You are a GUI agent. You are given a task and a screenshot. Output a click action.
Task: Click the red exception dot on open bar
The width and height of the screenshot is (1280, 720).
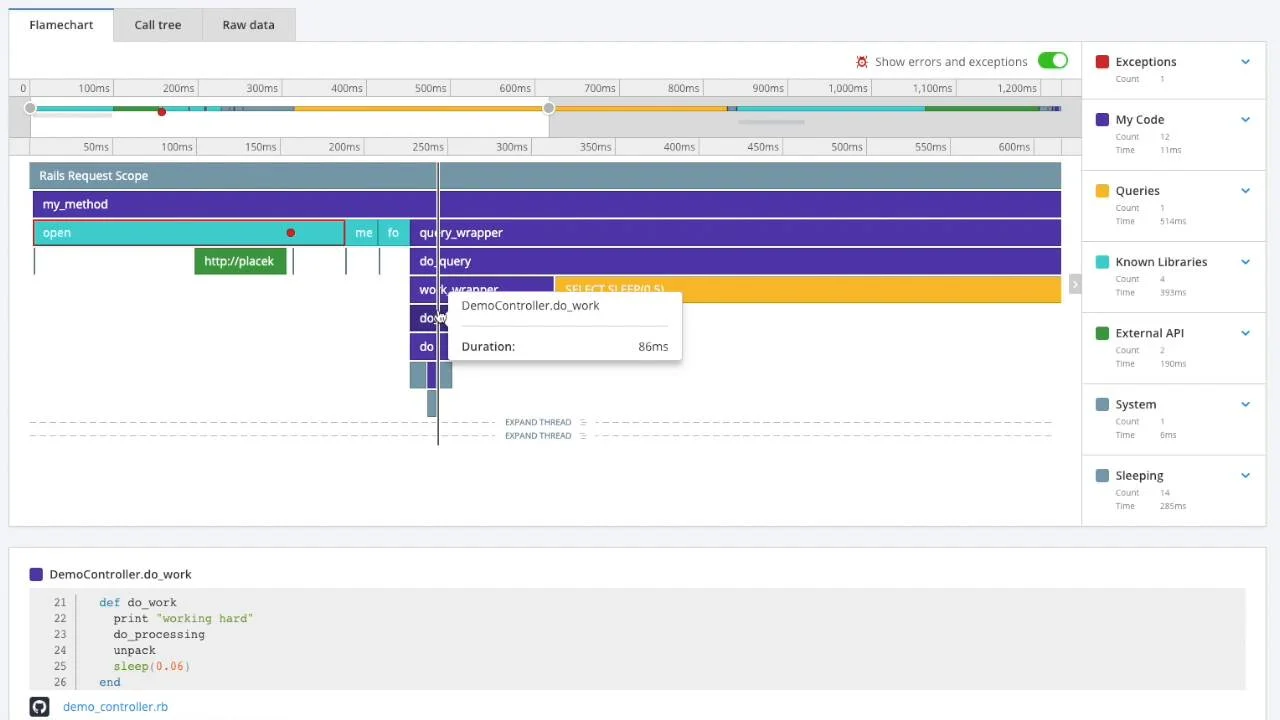click(x=290, y=233)
